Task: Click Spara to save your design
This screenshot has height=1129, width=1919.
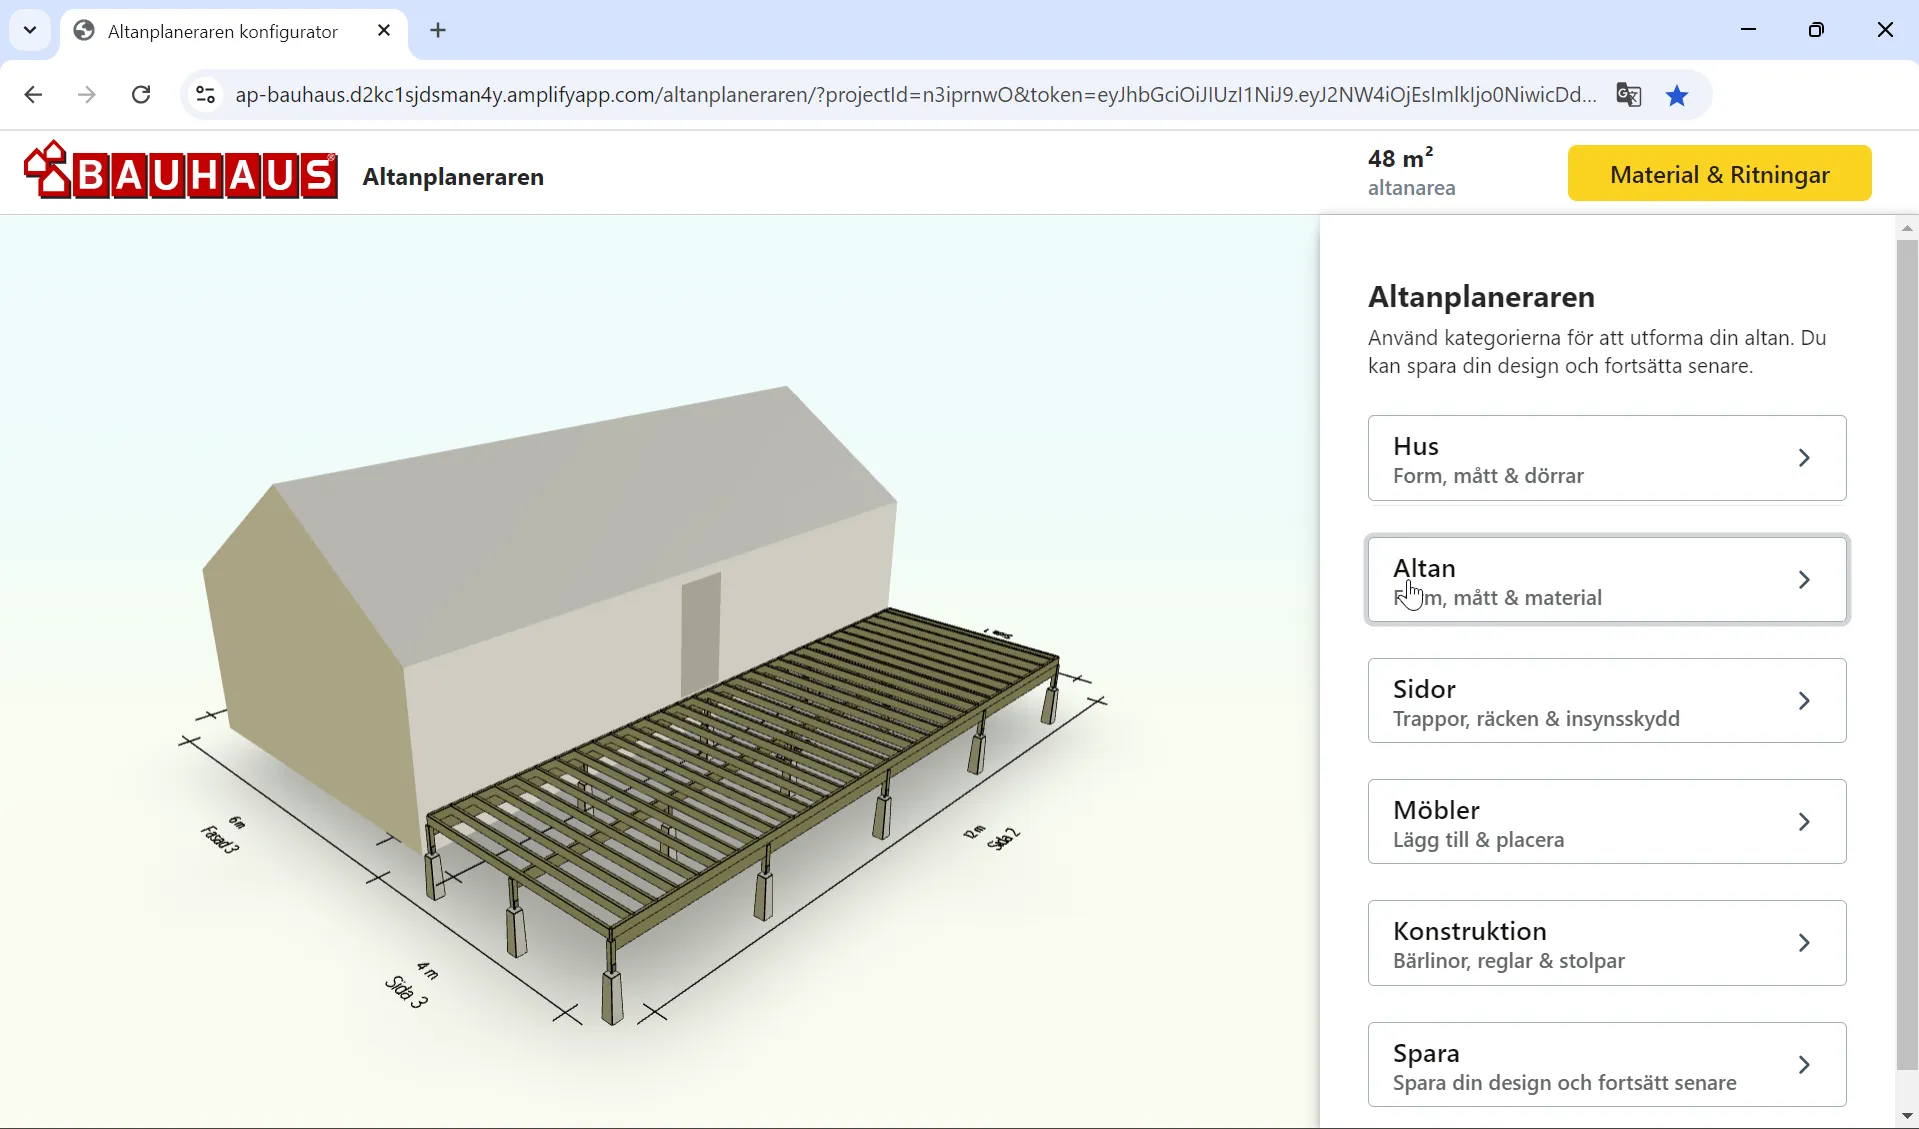Action: [1606, 1064]
